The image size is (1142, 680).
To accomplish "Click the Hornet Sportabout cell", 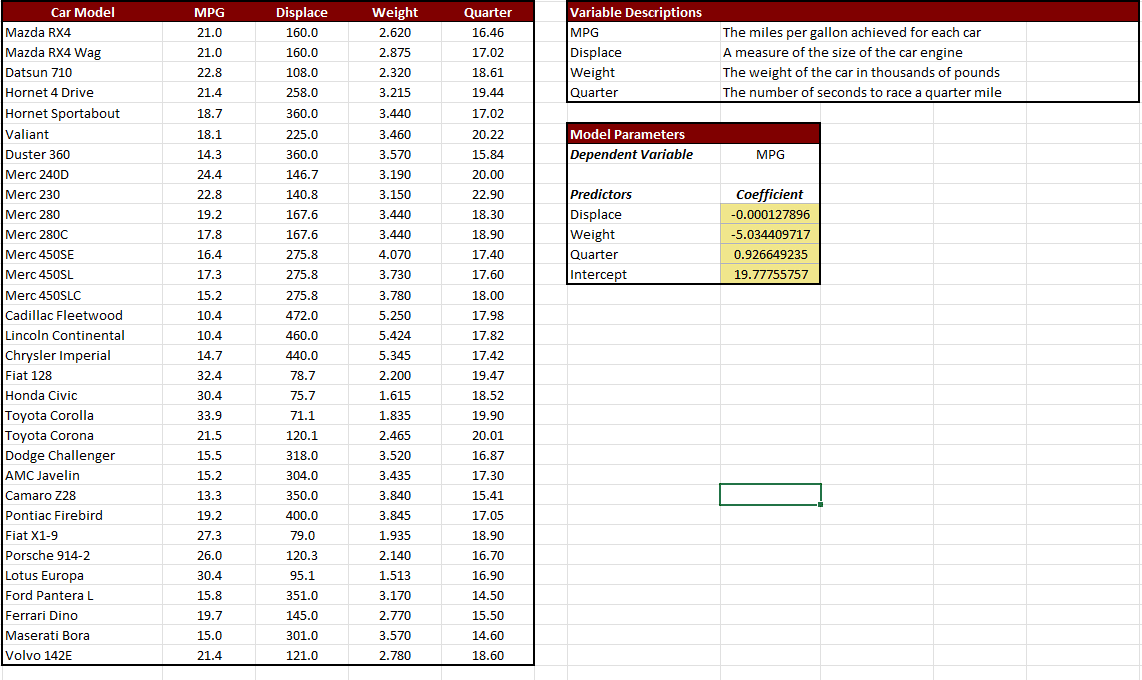I will click(x=82, y=114).
